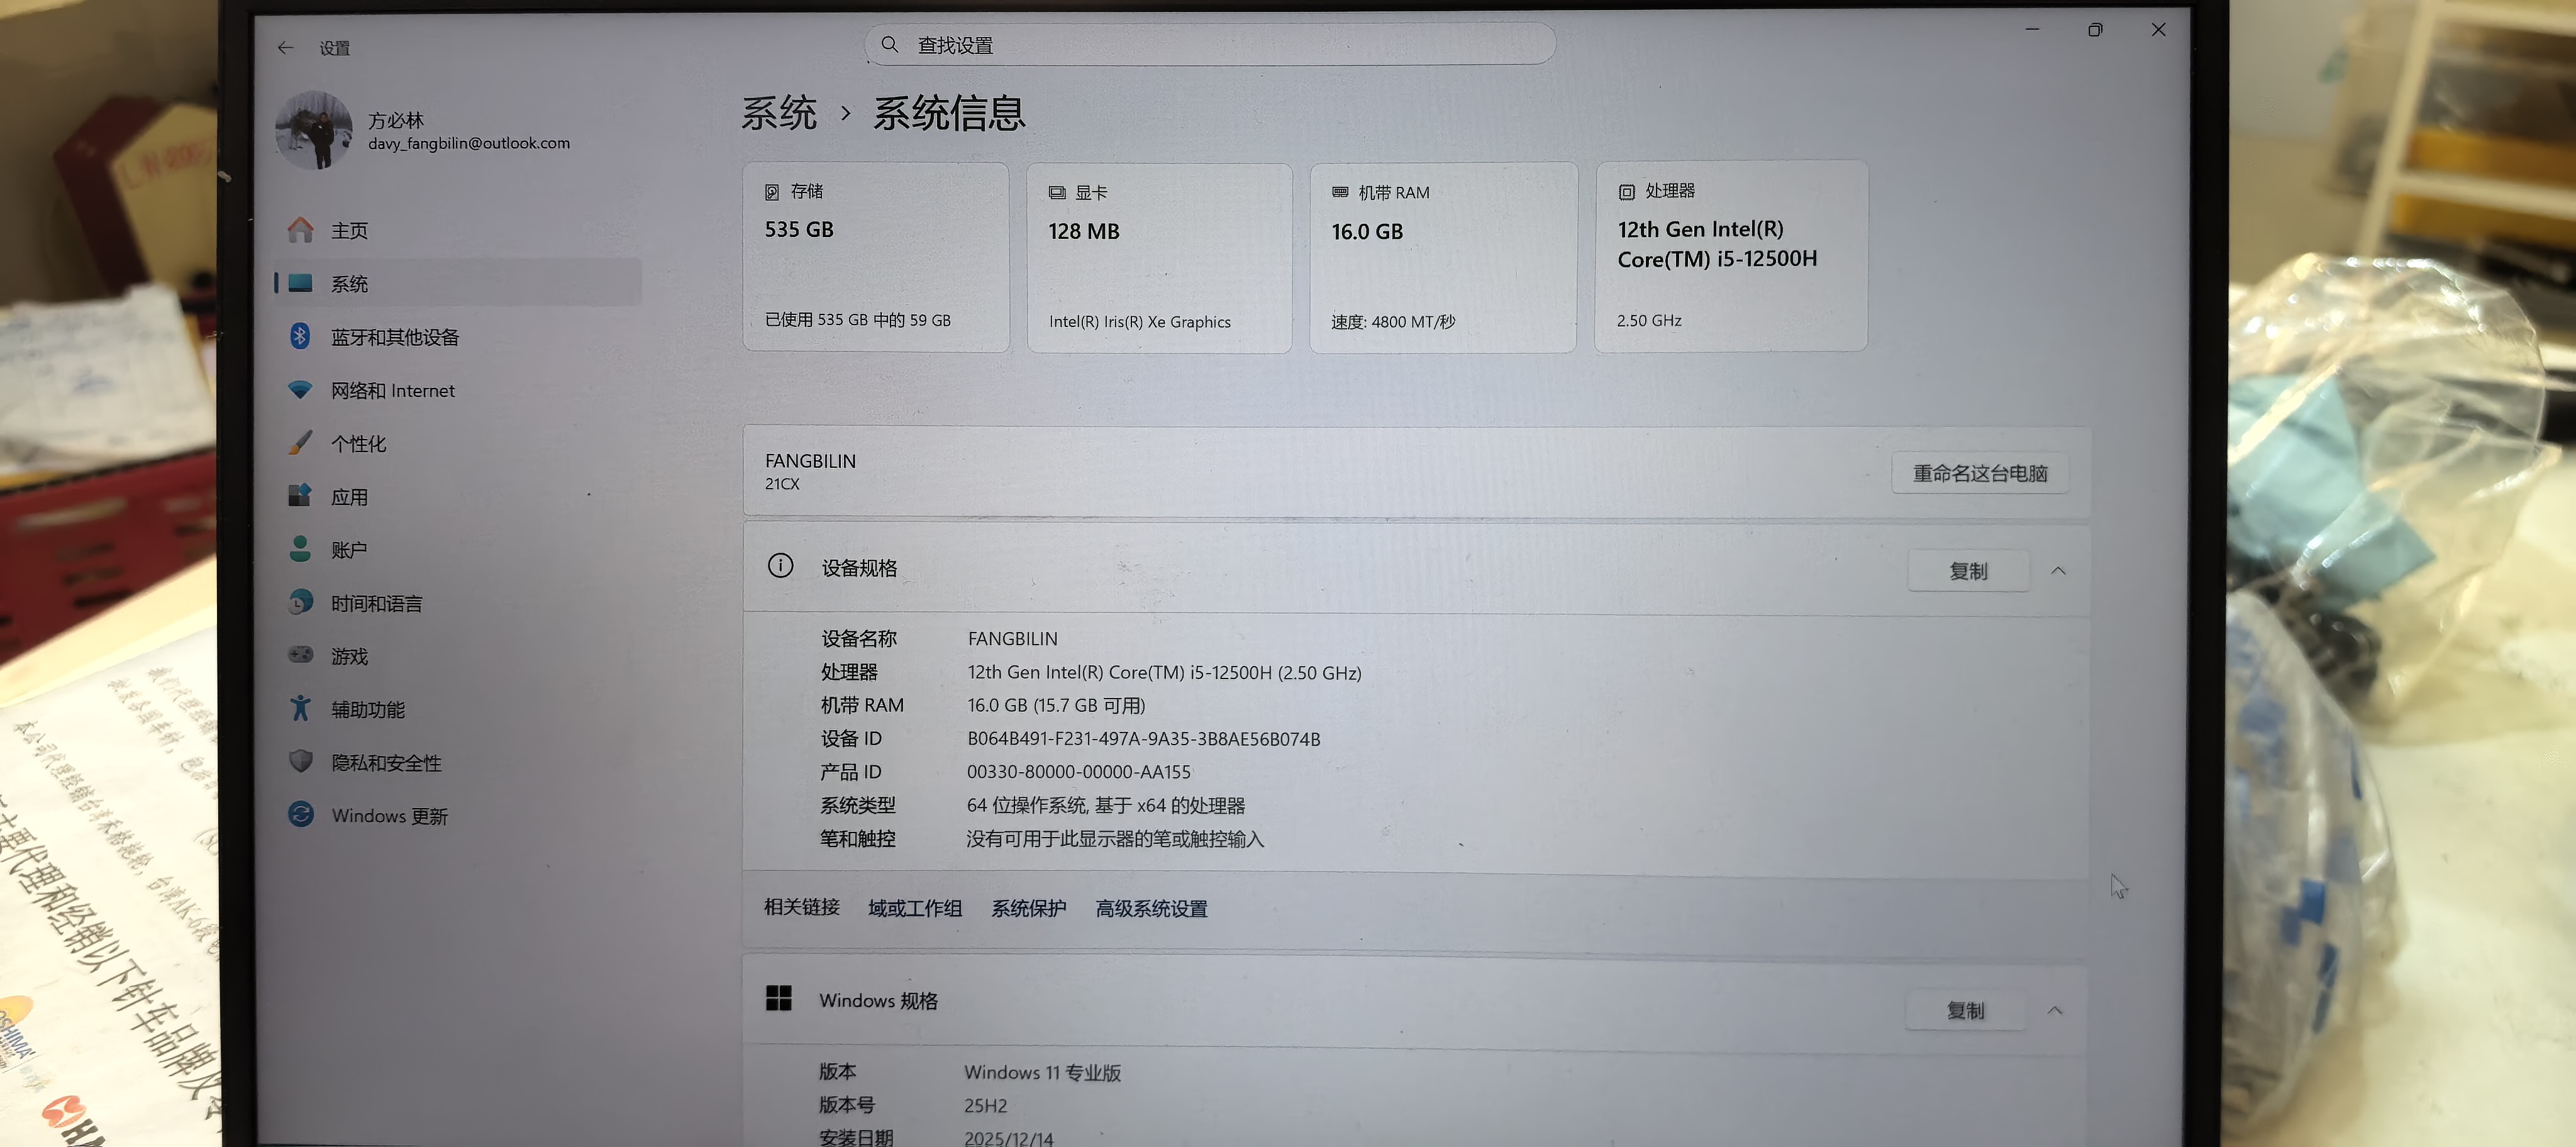Screen dimensions: 2576x1147
Task: Open Personalization (个性化) brush icon
Action: pos(300,443)
